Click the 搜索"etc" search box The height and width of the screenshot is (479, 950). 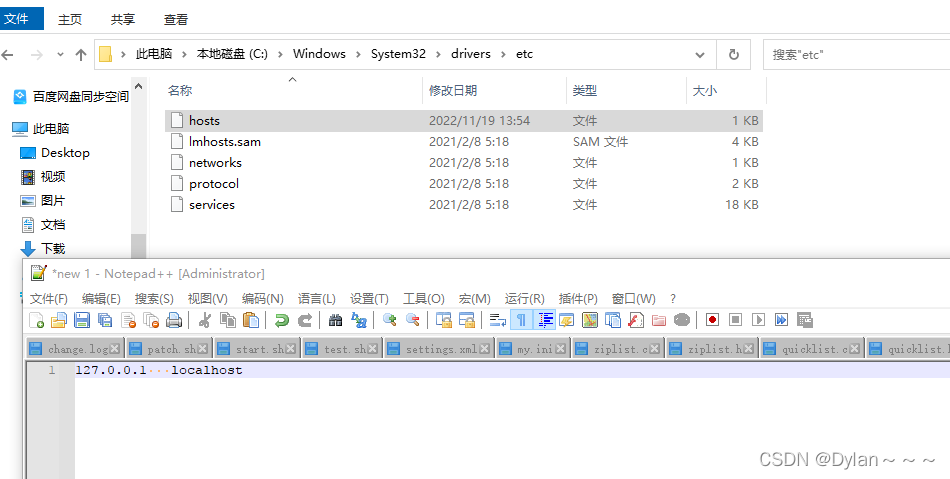pos(857,55)
